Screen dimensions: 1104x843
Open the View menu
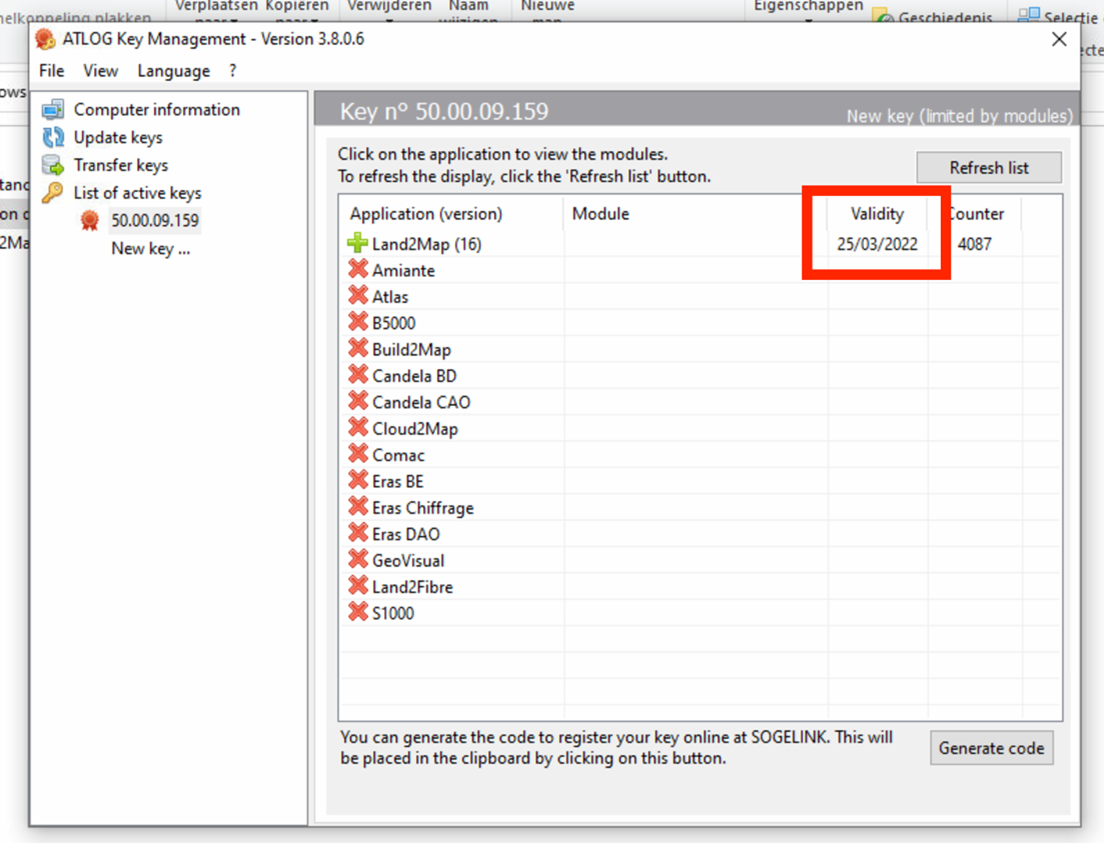(x=101, y=71)
